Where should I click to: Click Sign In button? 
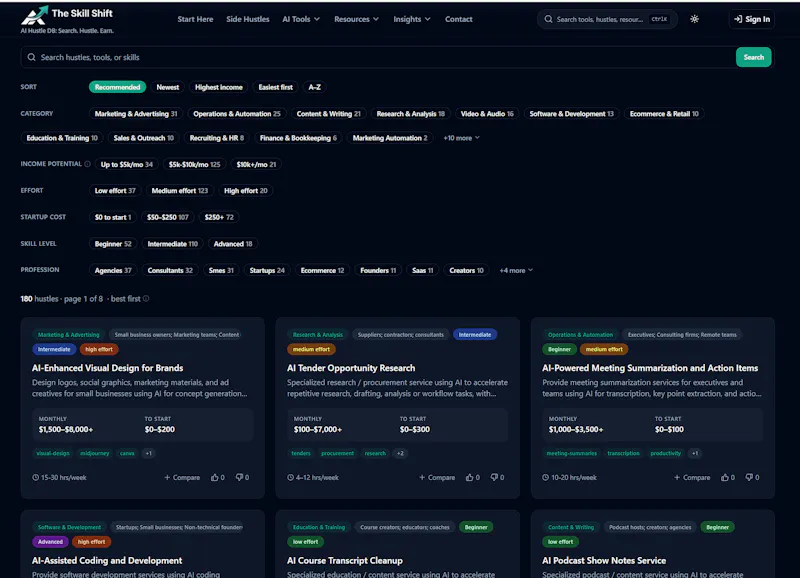click(x=752, y=19)
